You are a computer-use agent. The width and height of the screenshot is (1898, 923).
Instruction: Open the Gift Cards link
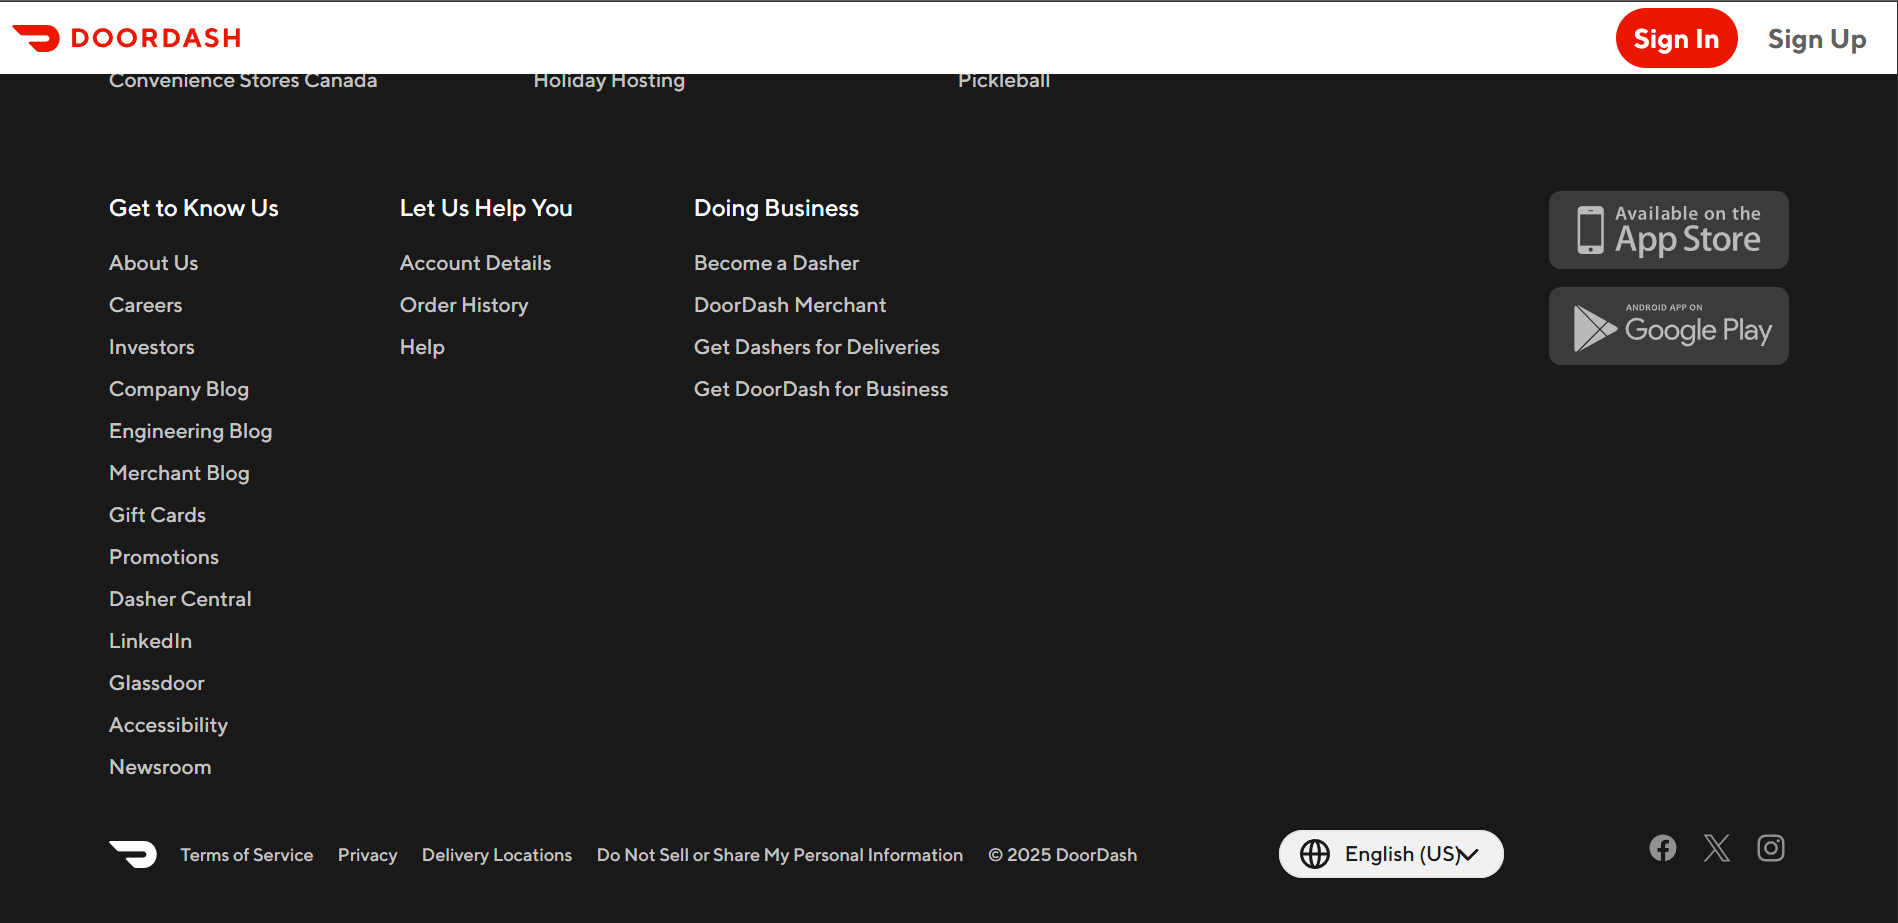157,515
